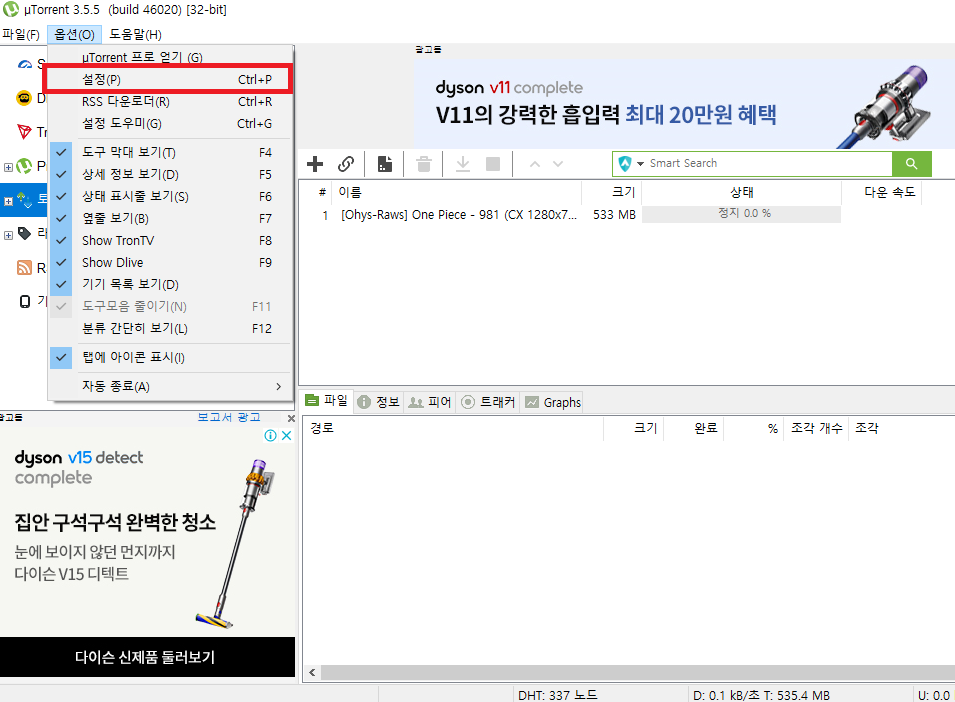This screenshot has height=702, width=955.
Task: Click scrollbar left arrow in files pane
Action: (x=312, y=673)
